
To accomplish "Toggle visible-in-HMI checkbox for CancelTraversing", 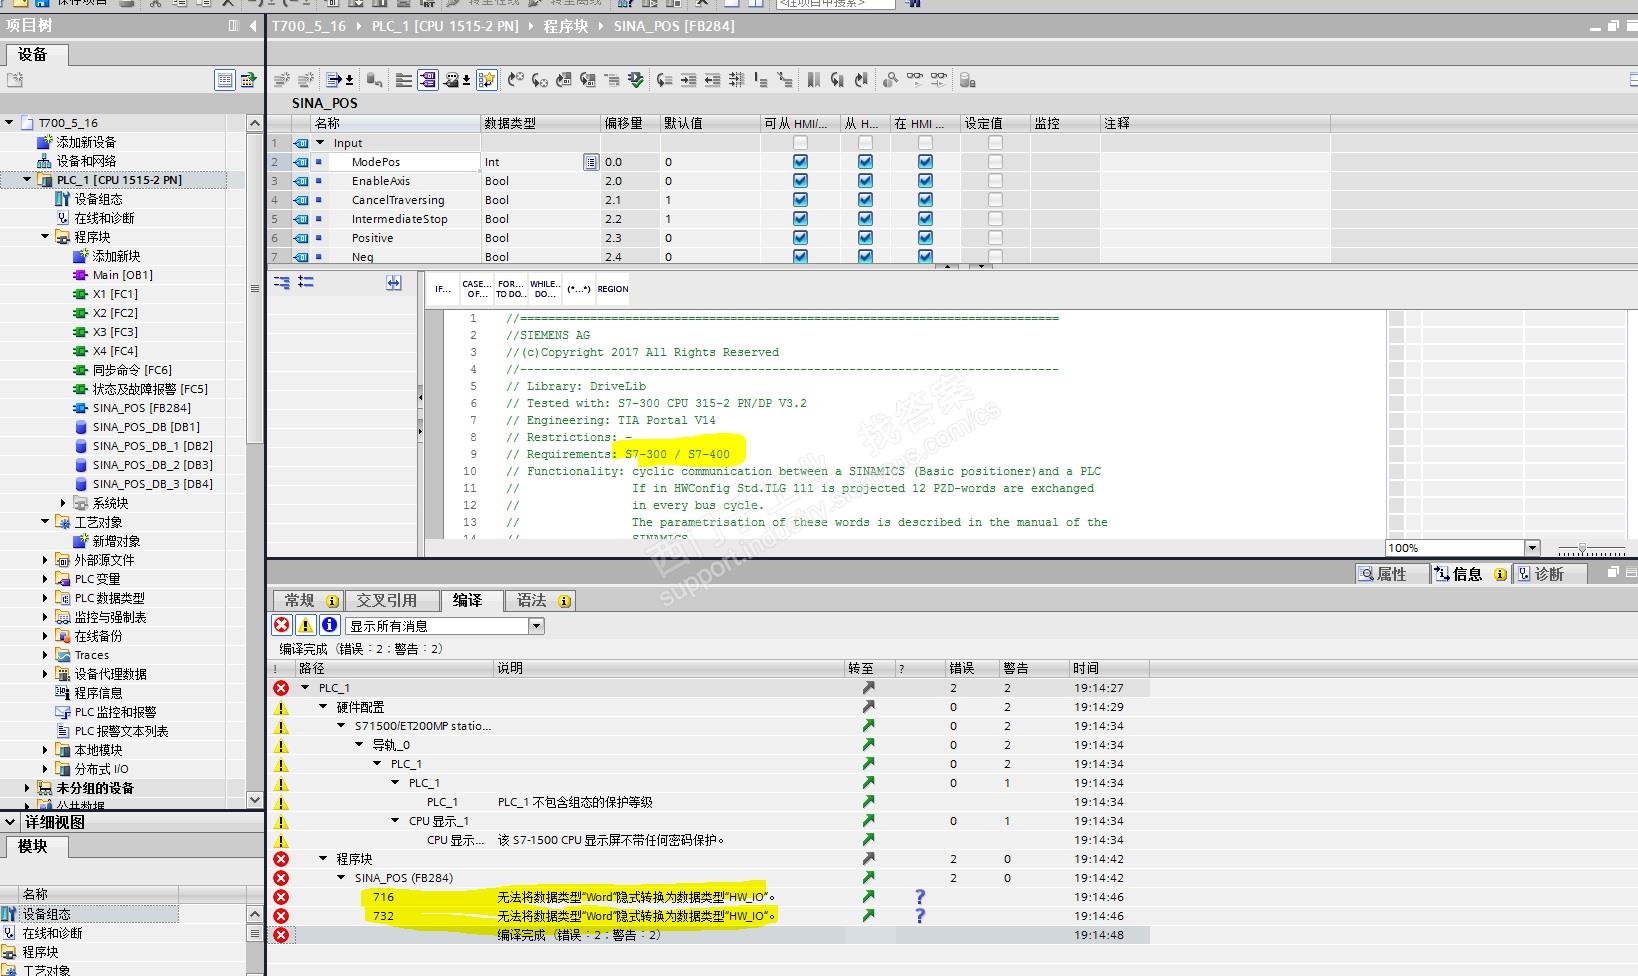I will pyautogui.click(x=925, y=200).
